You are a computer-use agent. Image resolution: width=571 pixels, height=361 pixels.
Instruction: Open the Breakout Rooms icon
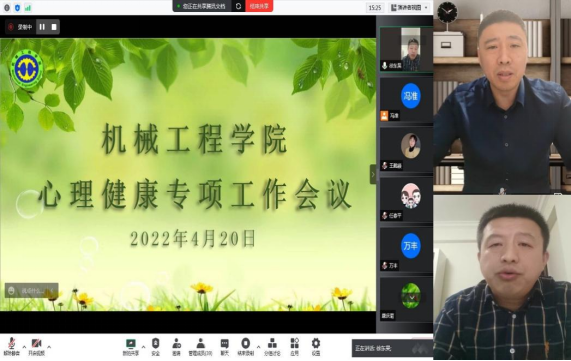coord(272,346)
